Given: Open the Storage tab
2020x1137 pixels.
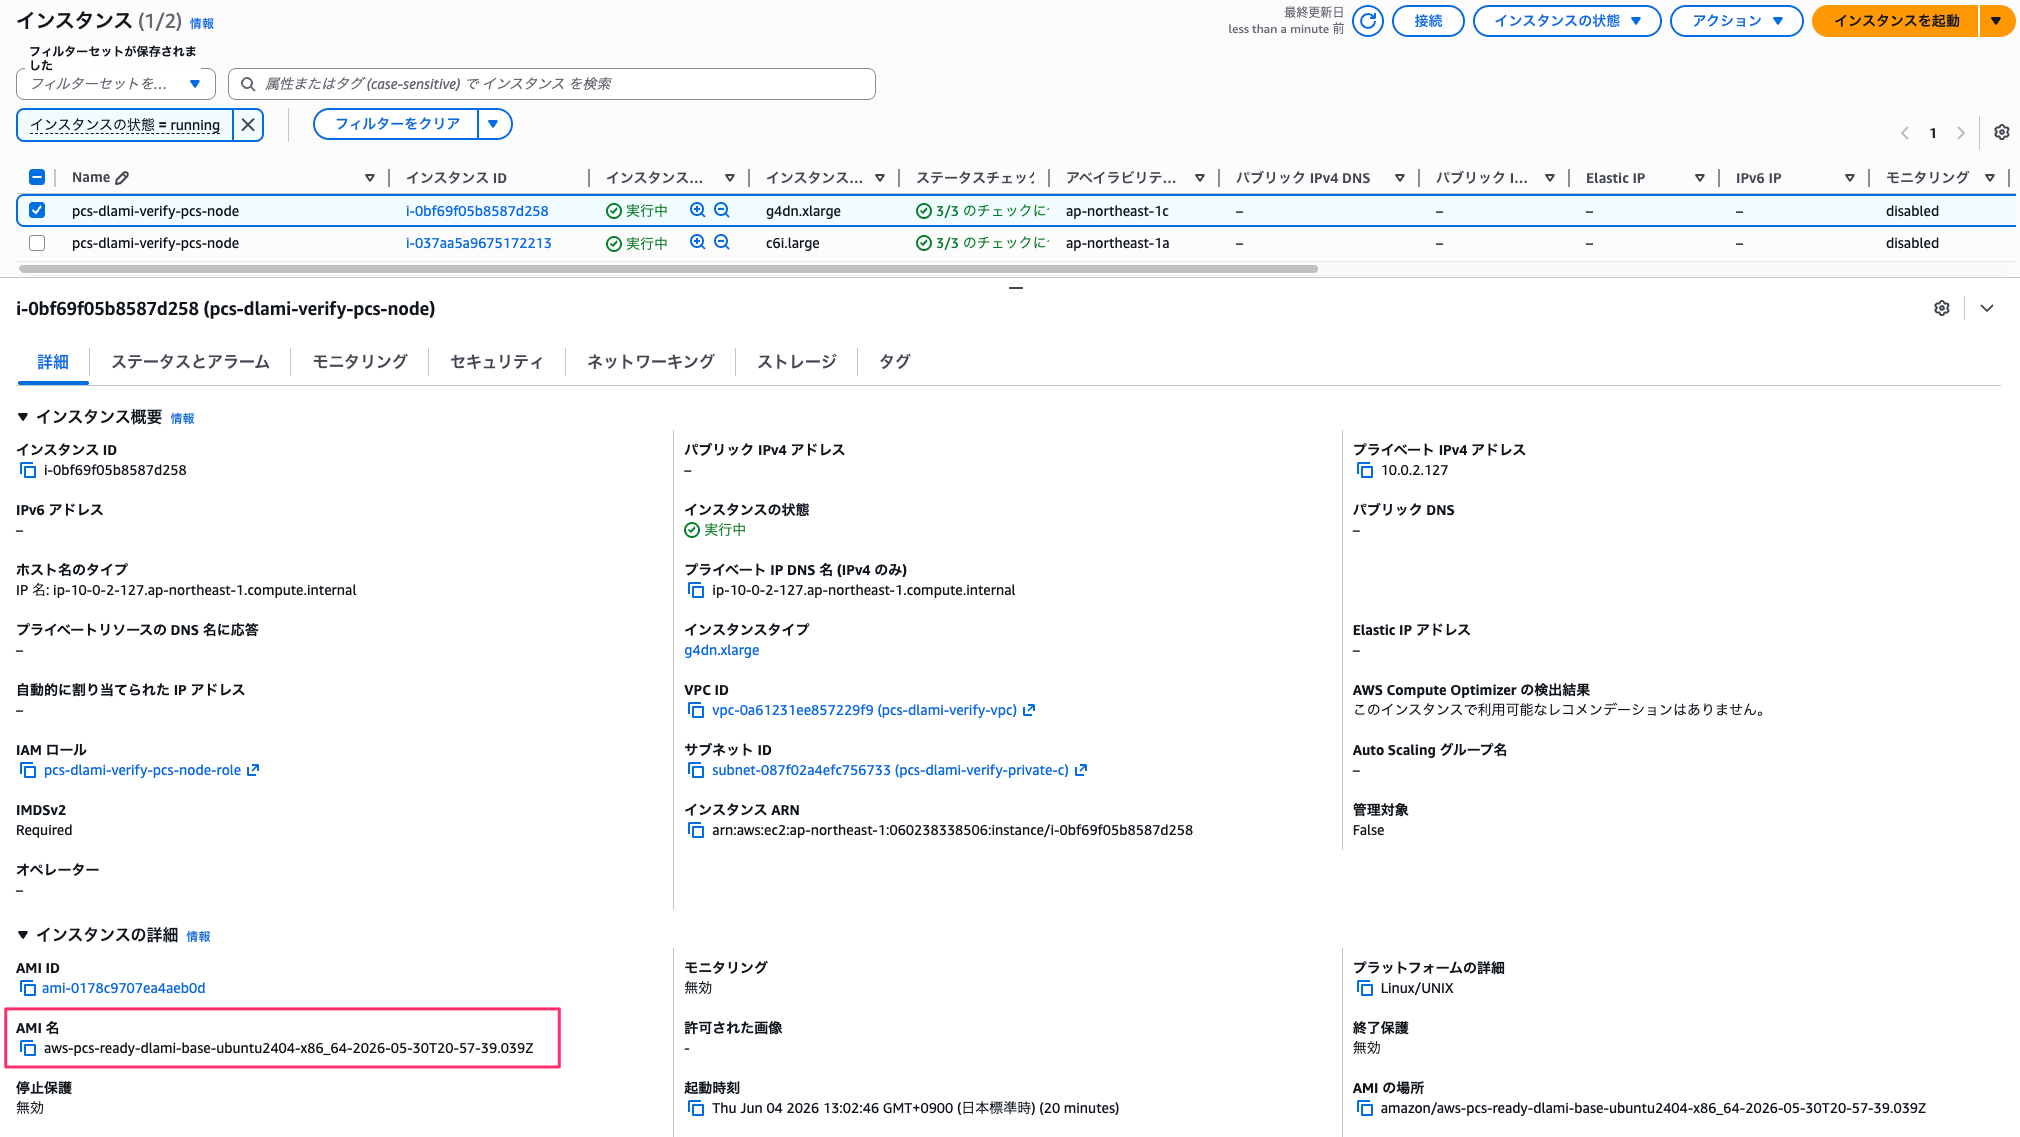Looking at the screenshot, I should pos(797,362).
